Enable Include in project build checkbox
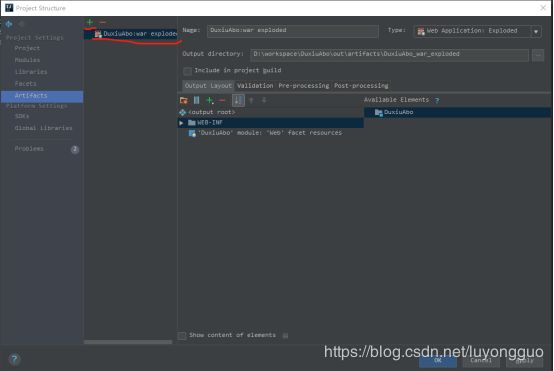The image size is (554, 371). [x=188, y=71]
